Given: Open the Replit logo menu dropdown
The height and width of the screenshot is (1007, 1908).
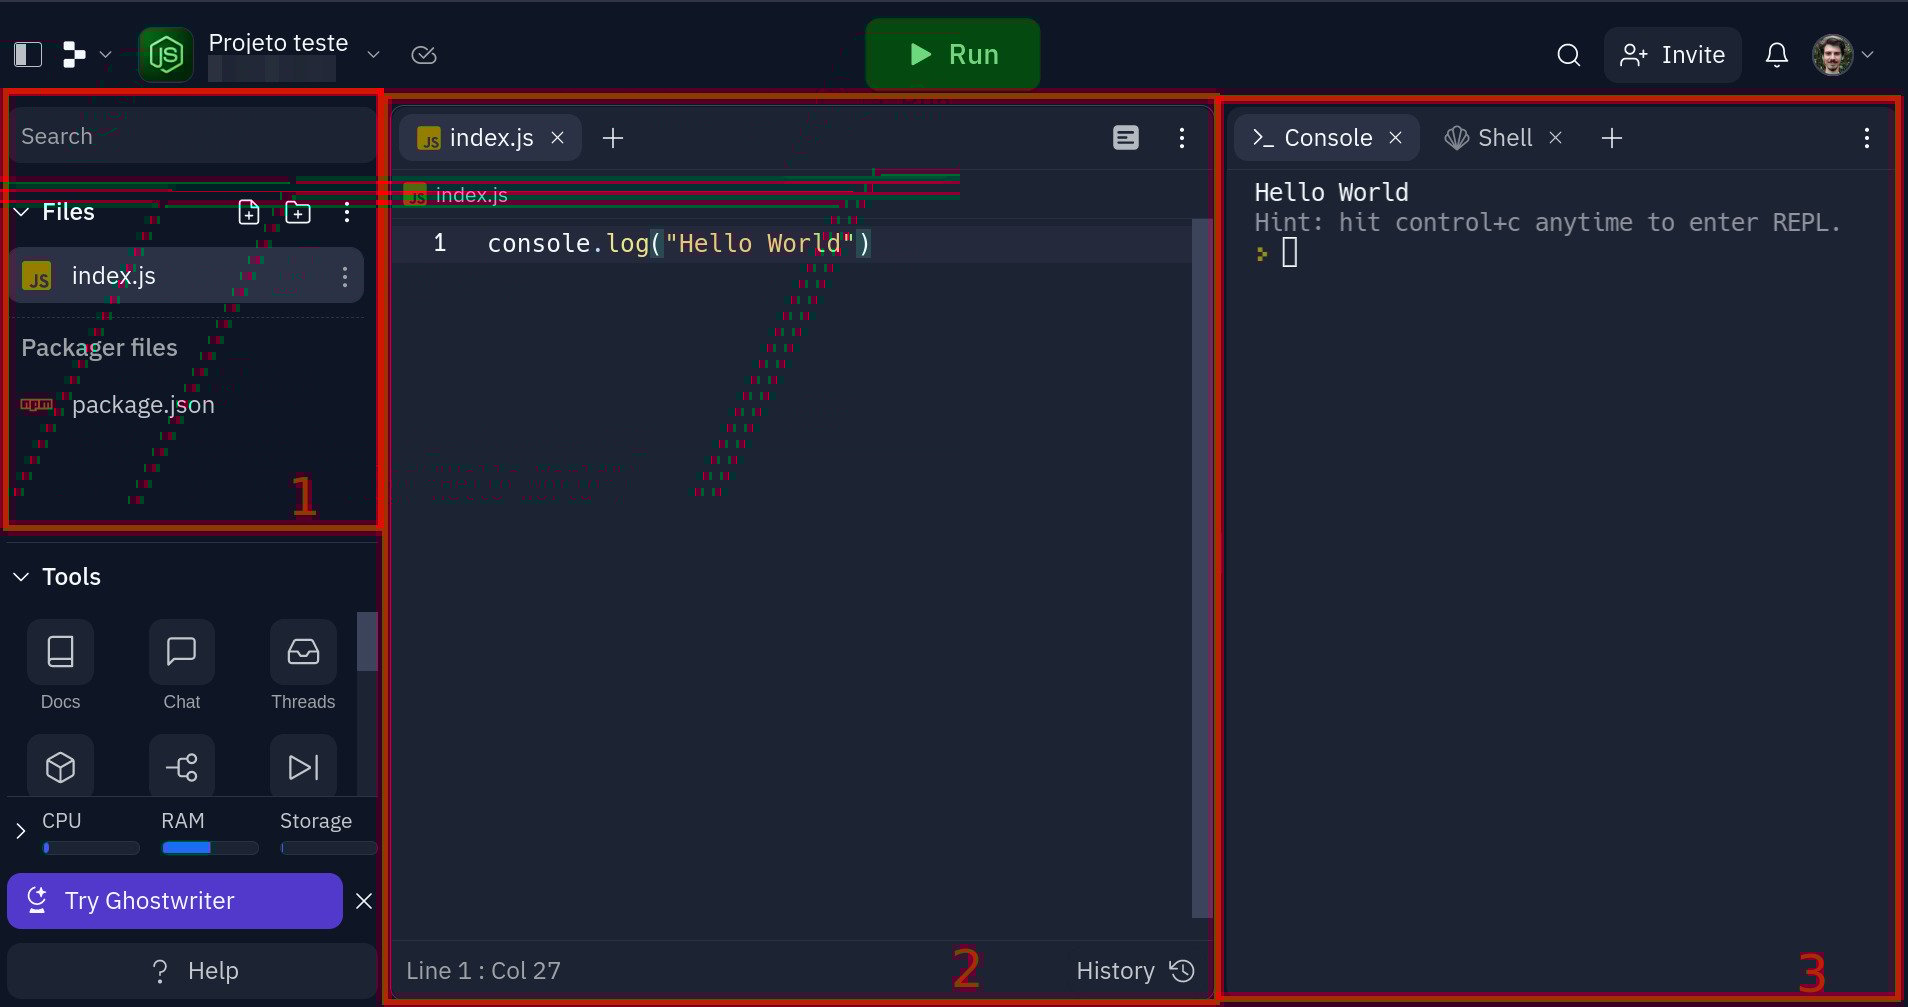Looking at the screenshot, I should (x=86, y=54).
